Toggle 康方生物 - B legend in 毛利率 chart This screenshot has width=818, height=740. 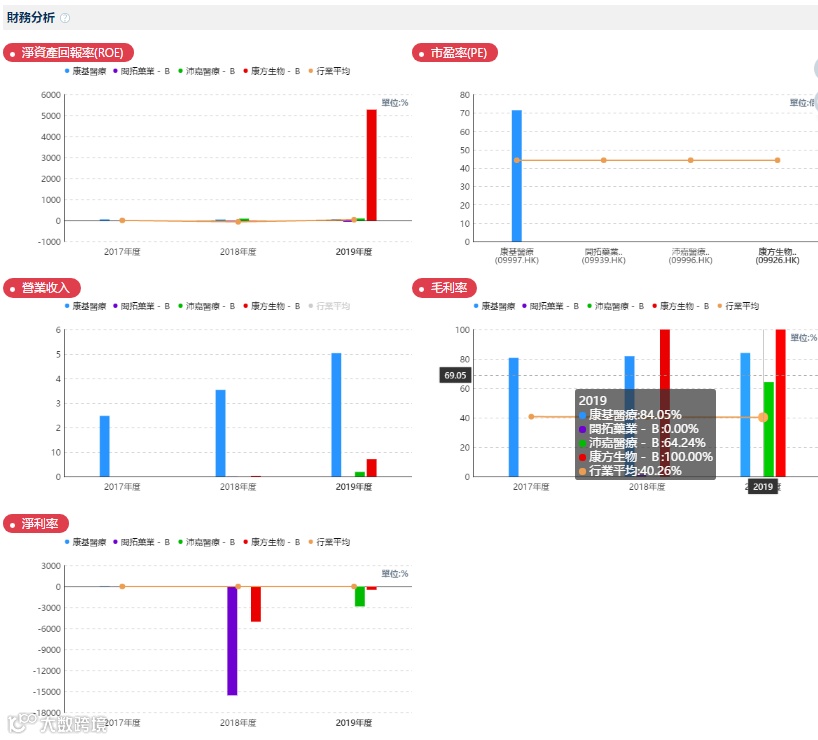[x=681, y=306]
